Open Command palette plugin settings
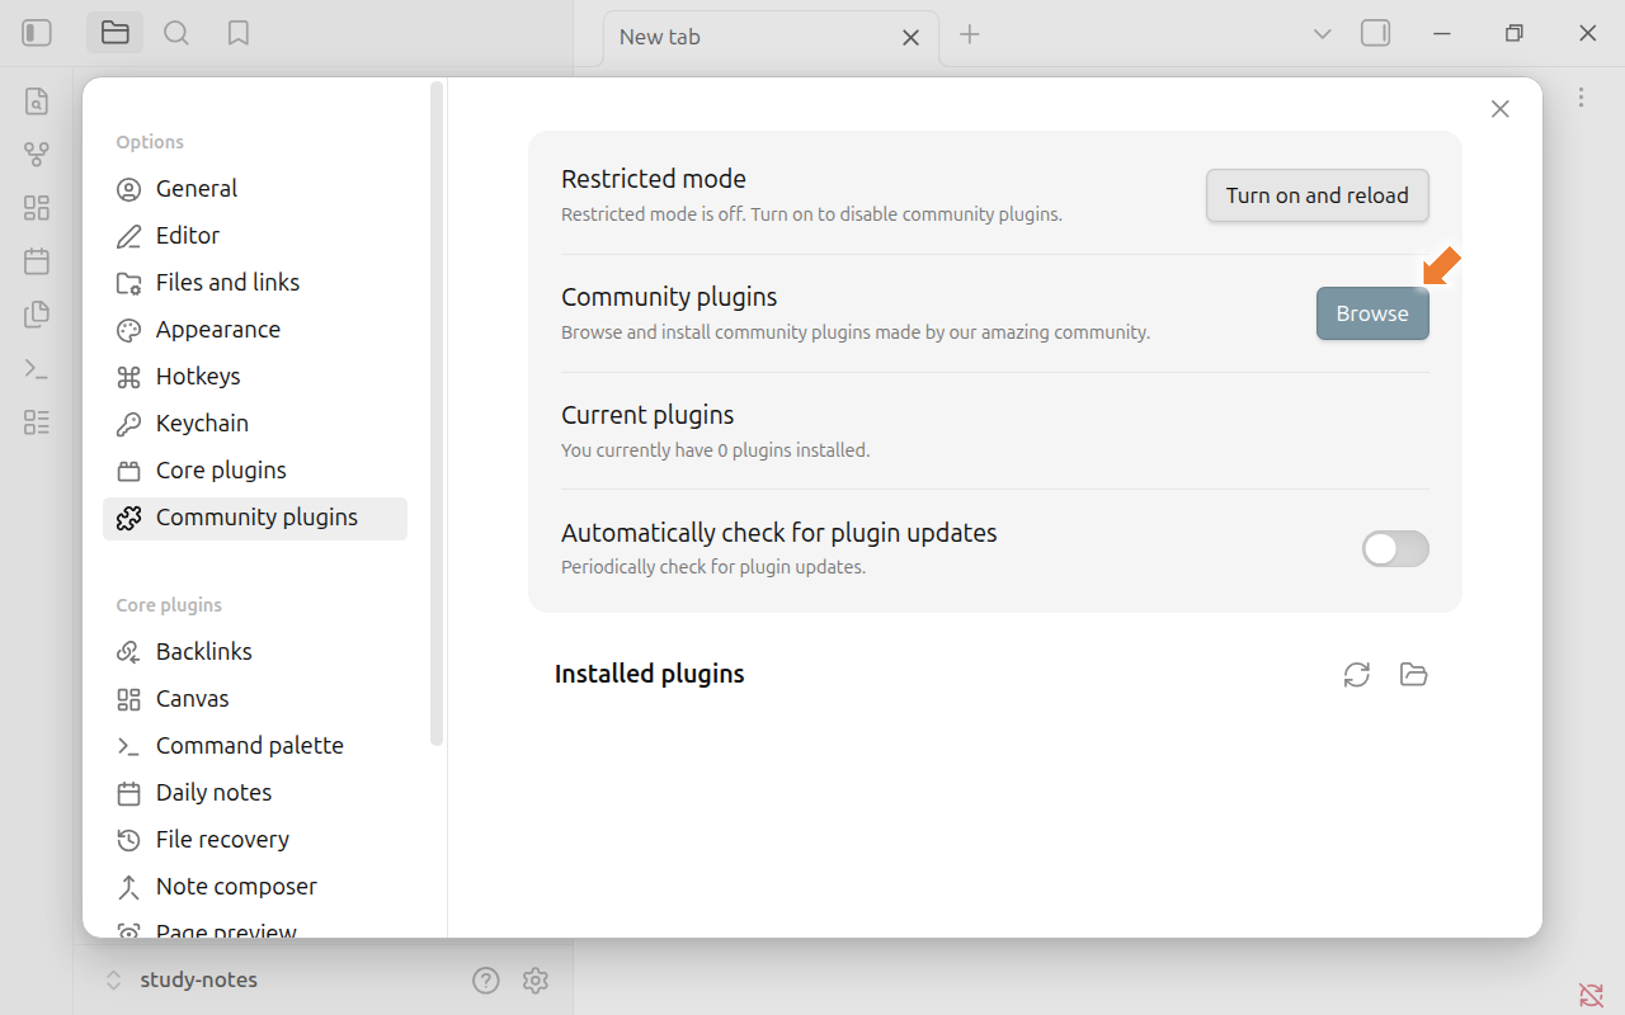This screenshot has height=1015, width=1625. 255,745
